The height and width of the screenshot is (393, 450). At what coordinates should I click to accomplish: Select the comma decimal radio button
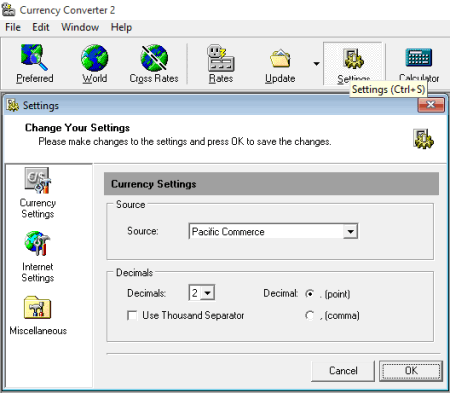310,315
